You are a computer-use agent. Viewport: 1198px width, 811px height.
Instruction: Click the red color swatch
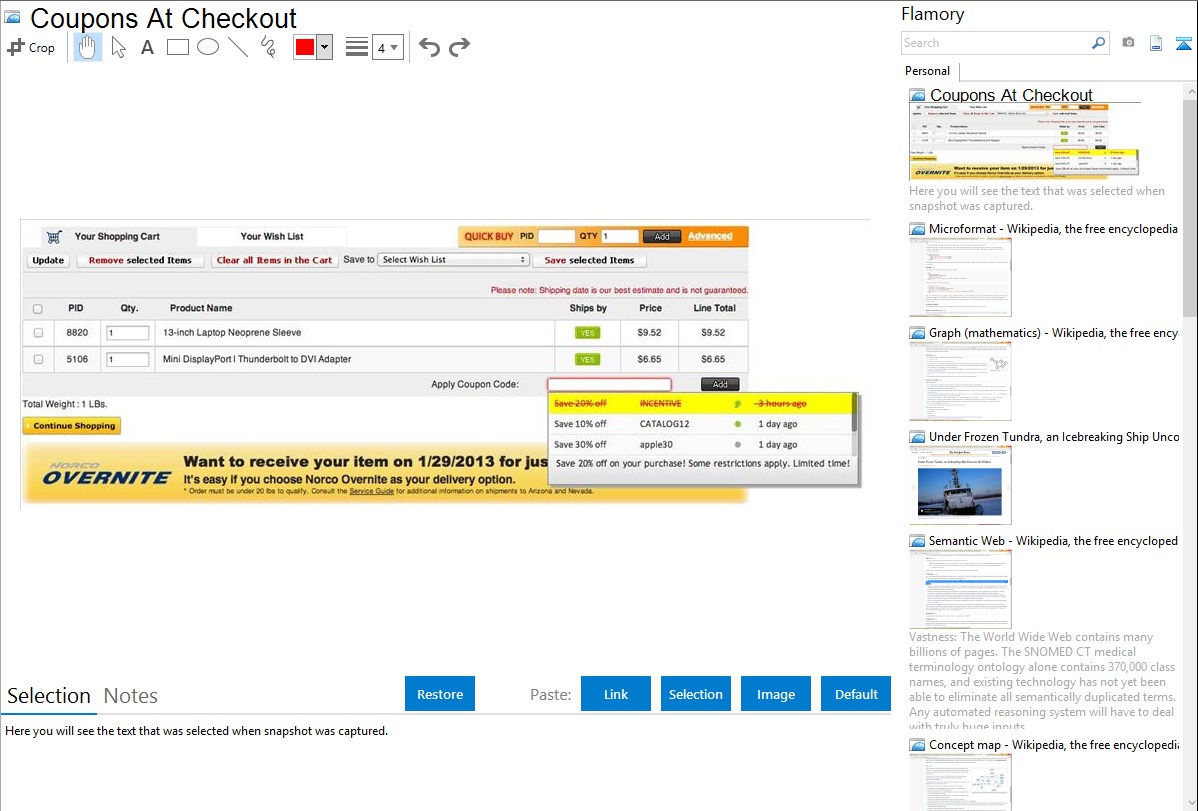point(305,47)
